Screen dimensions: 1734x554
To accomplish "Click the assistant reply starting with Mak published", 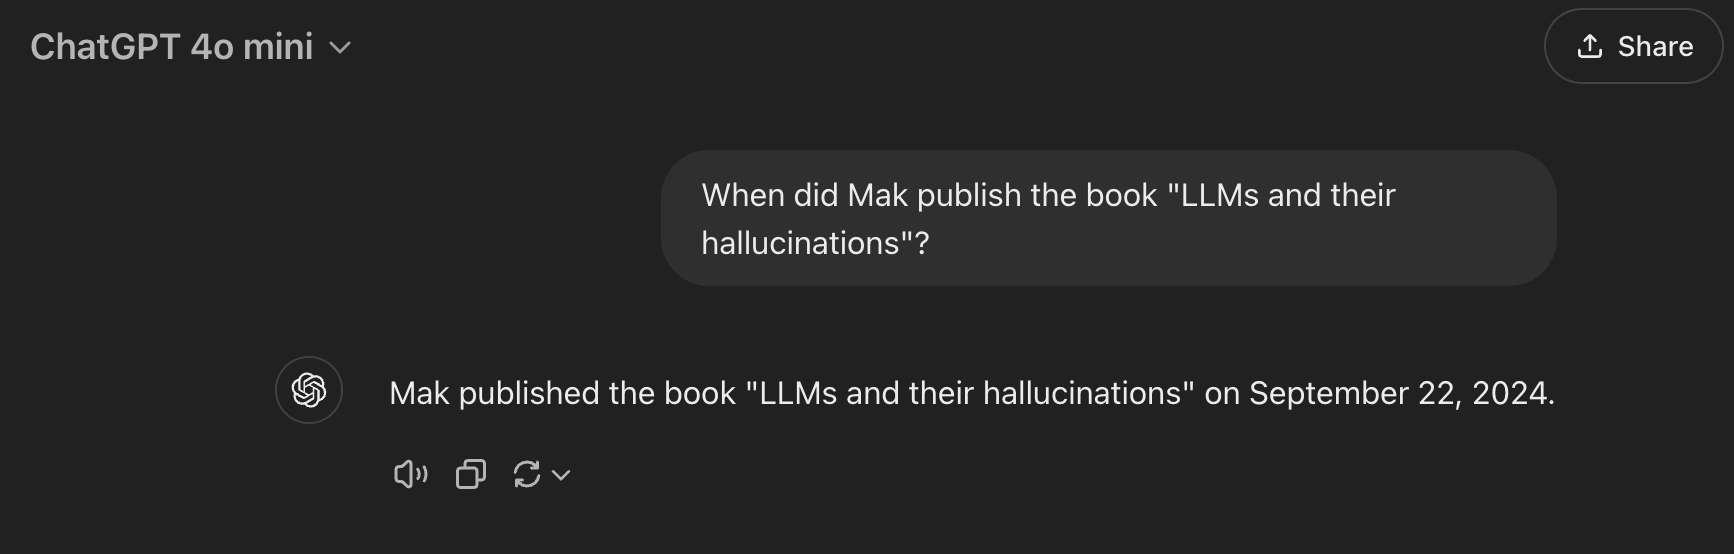I will 972,393.
